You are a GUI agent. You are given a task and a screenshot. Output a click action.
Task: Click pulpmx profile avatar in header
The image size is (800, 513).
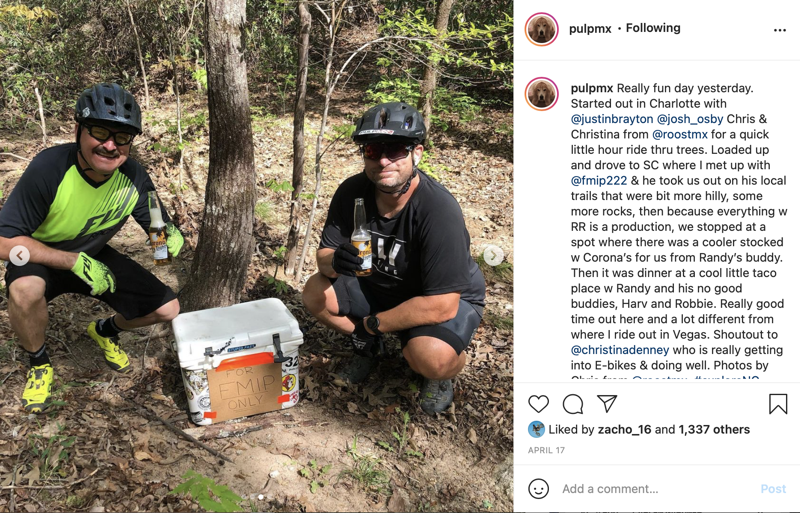[541, 30]
